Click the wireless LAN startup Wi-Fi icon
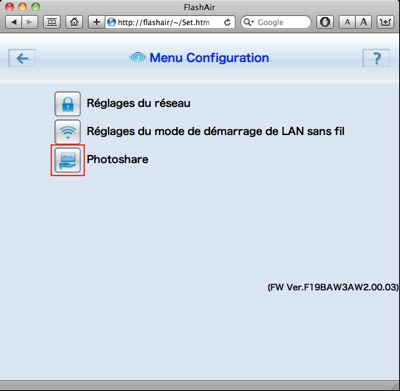This screenshot has width=400, height=391. click(x=68, y=132)
